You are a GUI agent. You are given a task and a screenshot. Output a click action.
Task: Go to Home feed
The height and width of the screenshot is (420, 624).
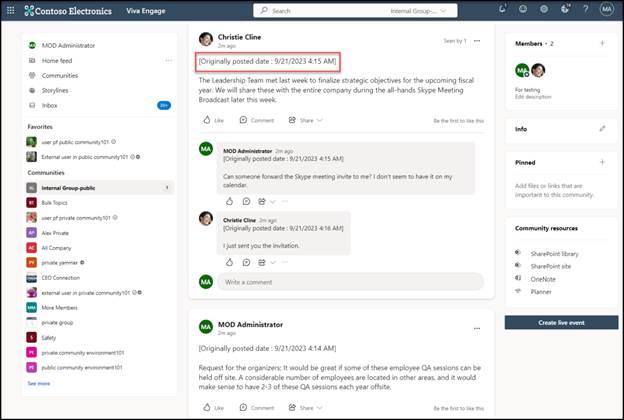(57, 61)
